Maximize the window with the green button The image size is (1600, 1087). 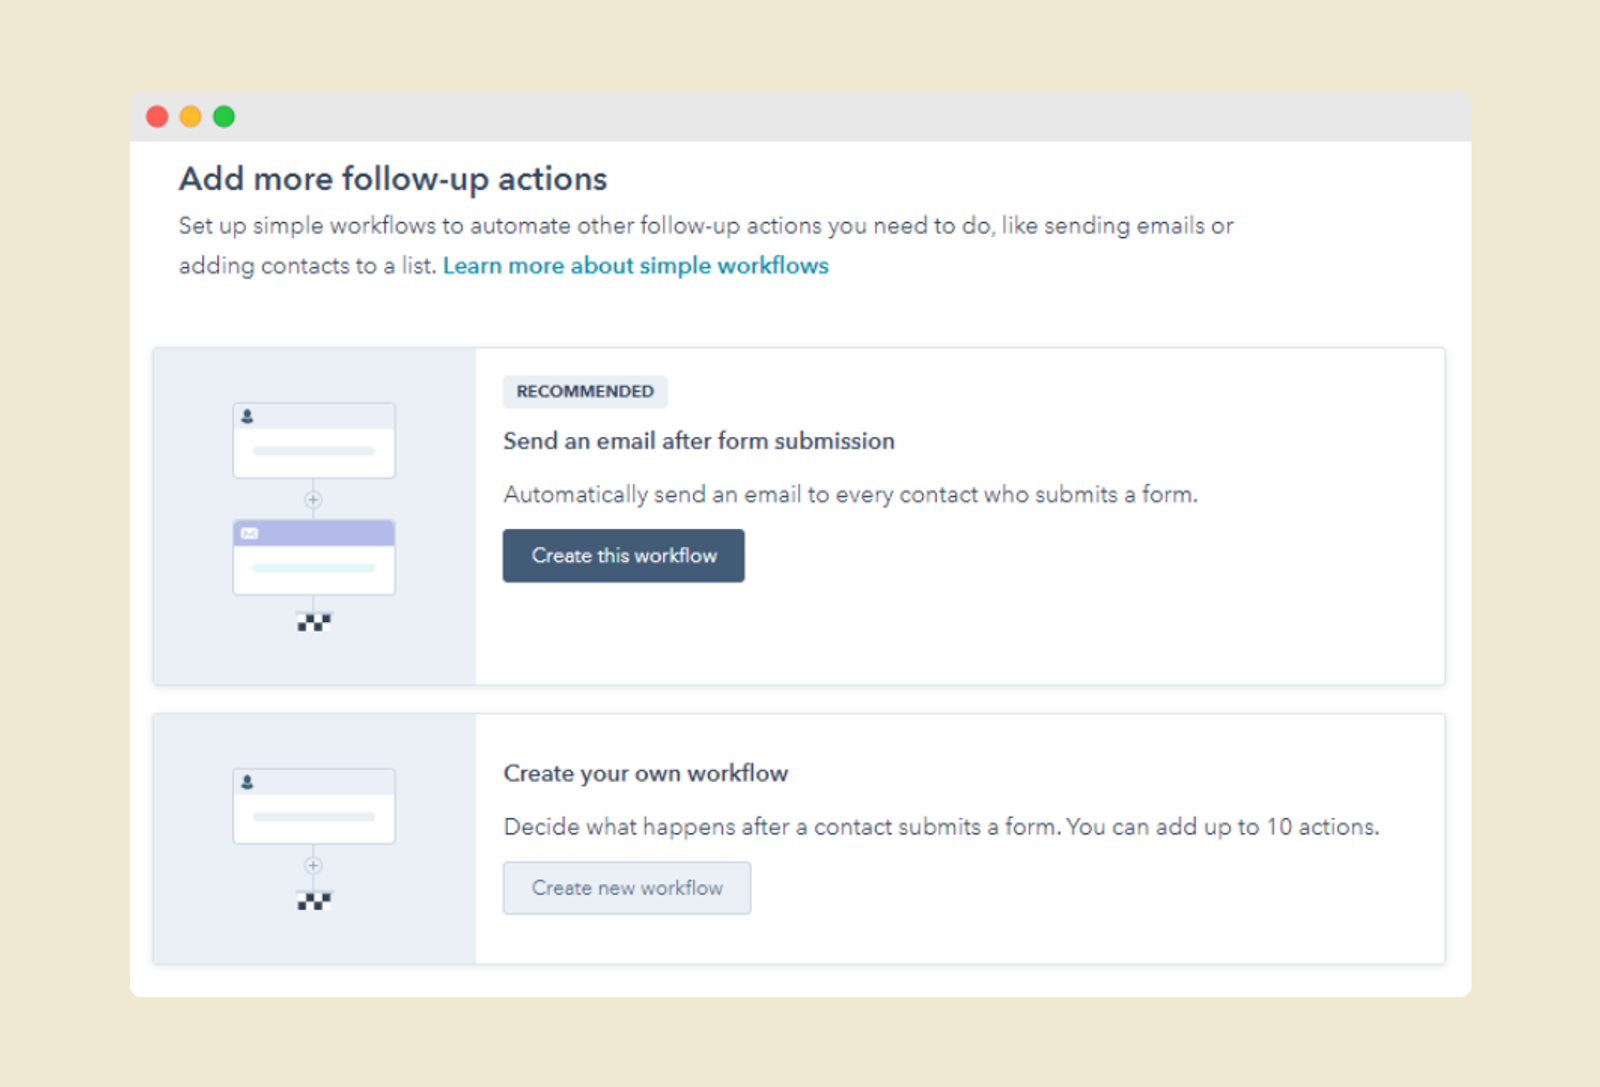224,117
